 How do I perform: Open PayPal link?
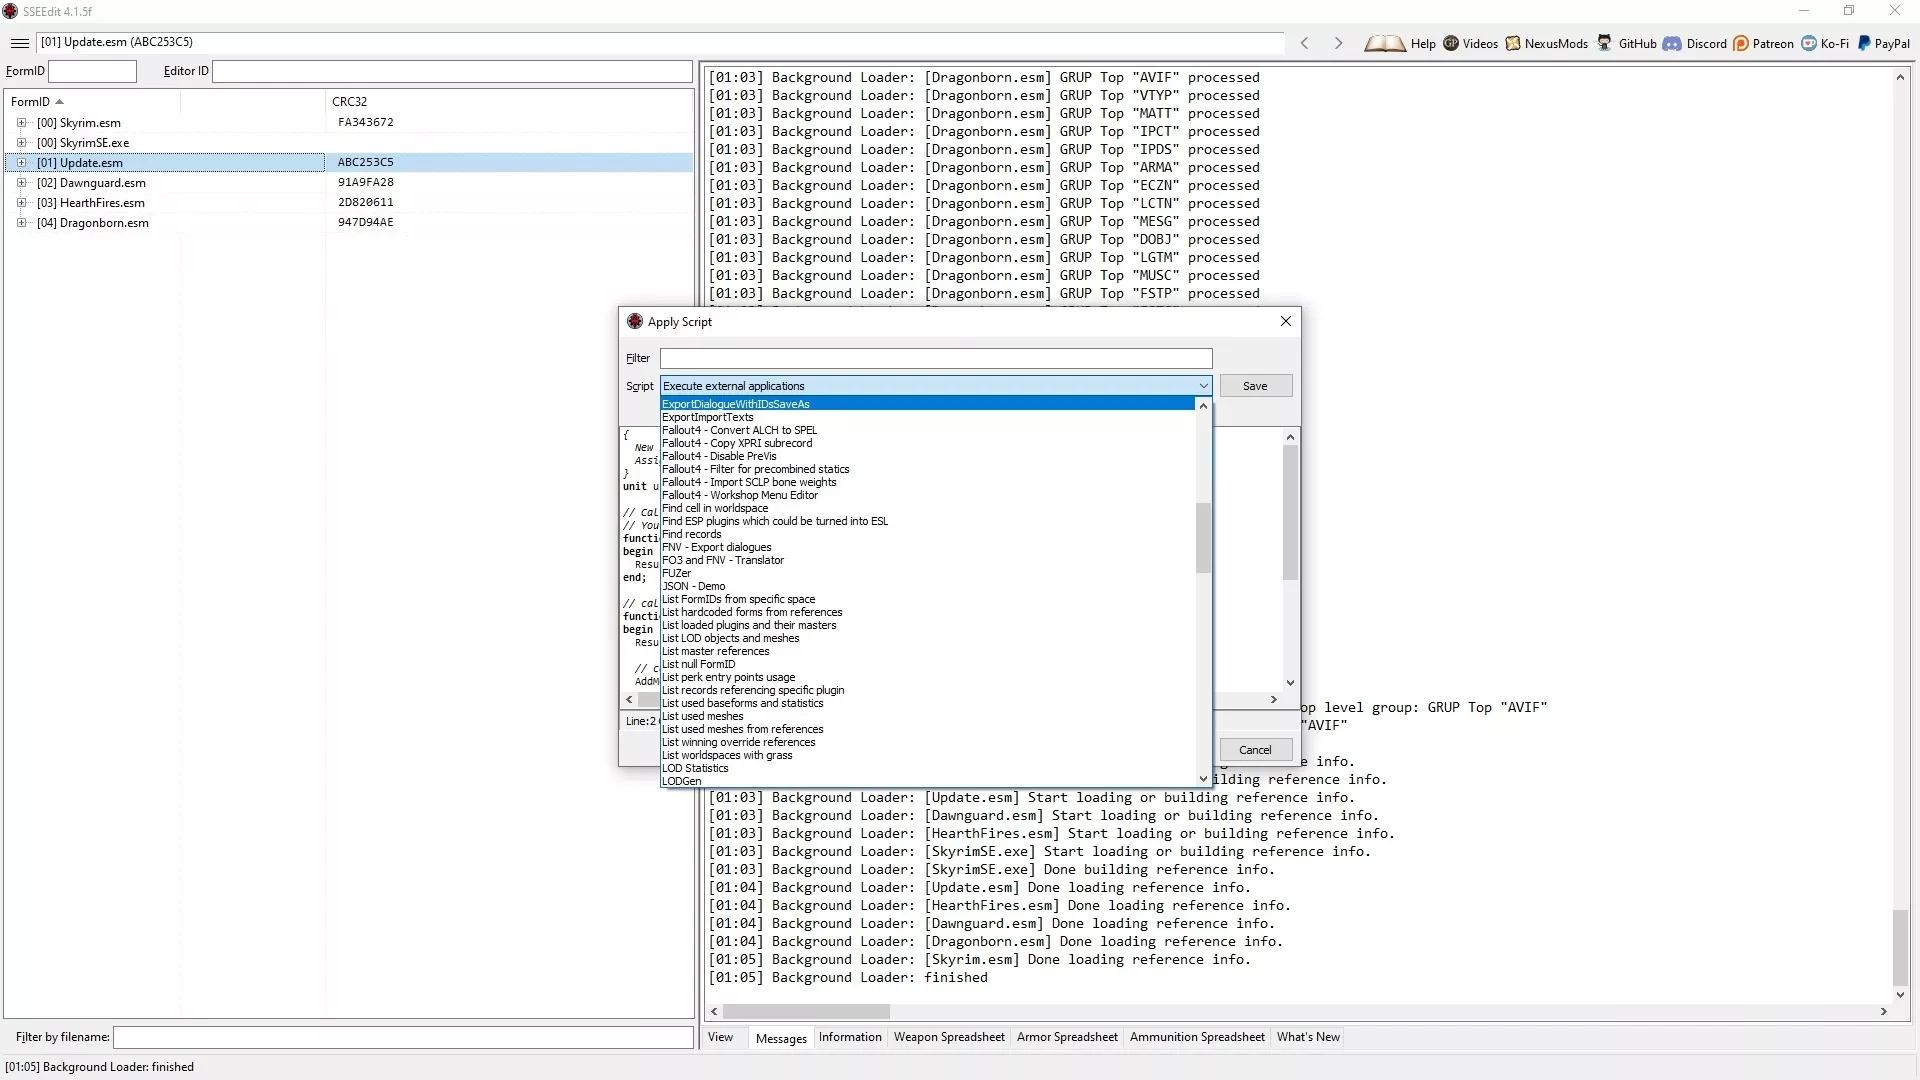click(1883, 43)
